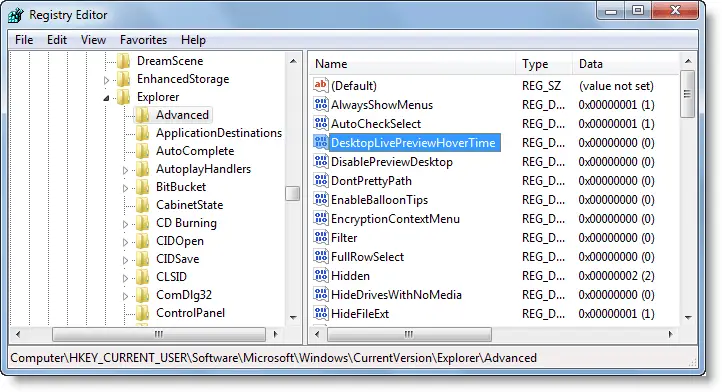Click the ApplicationDestinations folder icon
The height and width of the screenshot is (392, 722).
[x=142, y=133]
